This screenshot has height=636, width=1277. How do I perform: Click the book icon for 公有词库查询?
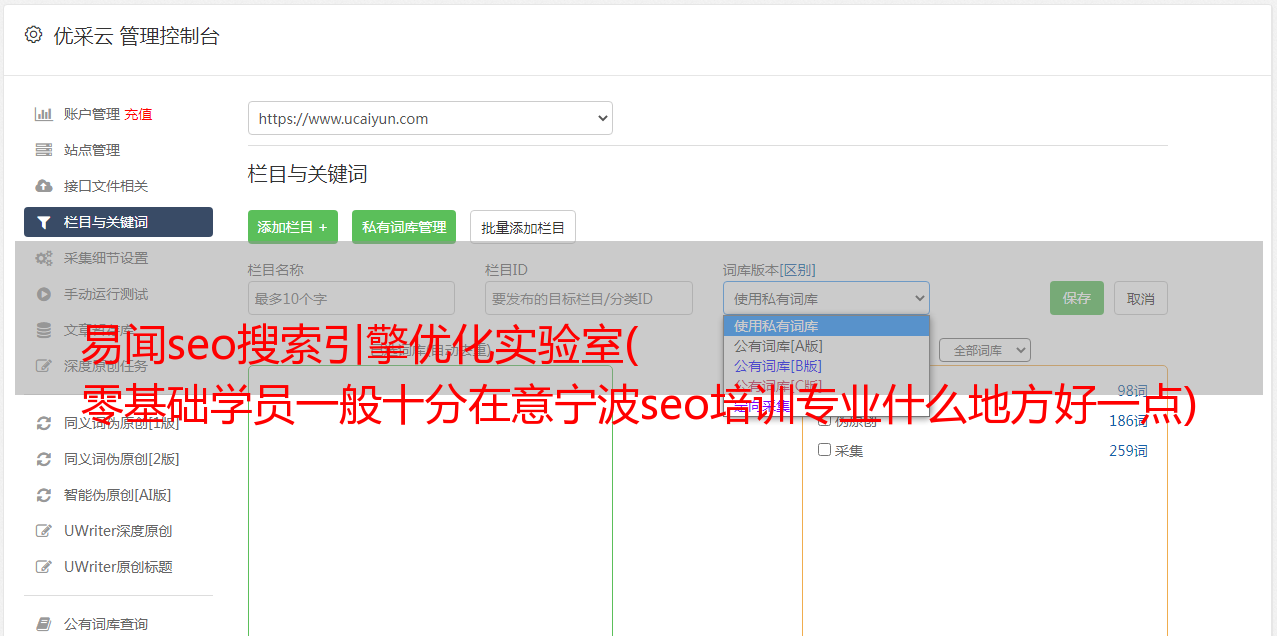click(43, 624)
